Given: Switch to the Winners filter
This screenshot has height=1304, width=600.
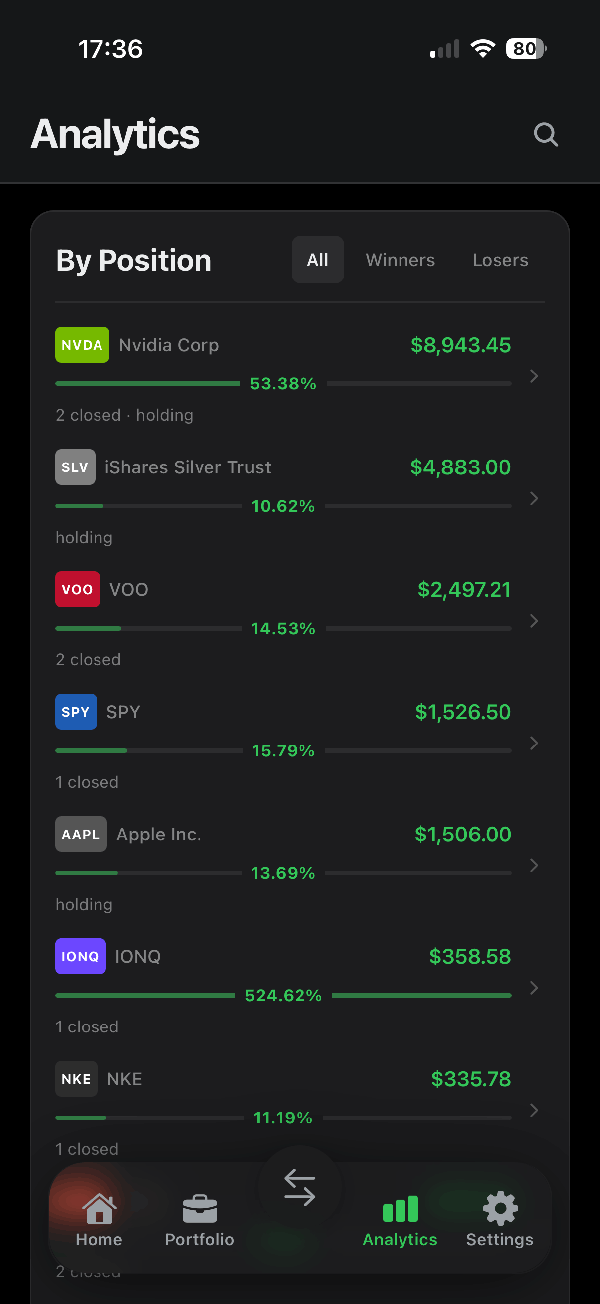Looking at the screenshot, I should [400, 259].
